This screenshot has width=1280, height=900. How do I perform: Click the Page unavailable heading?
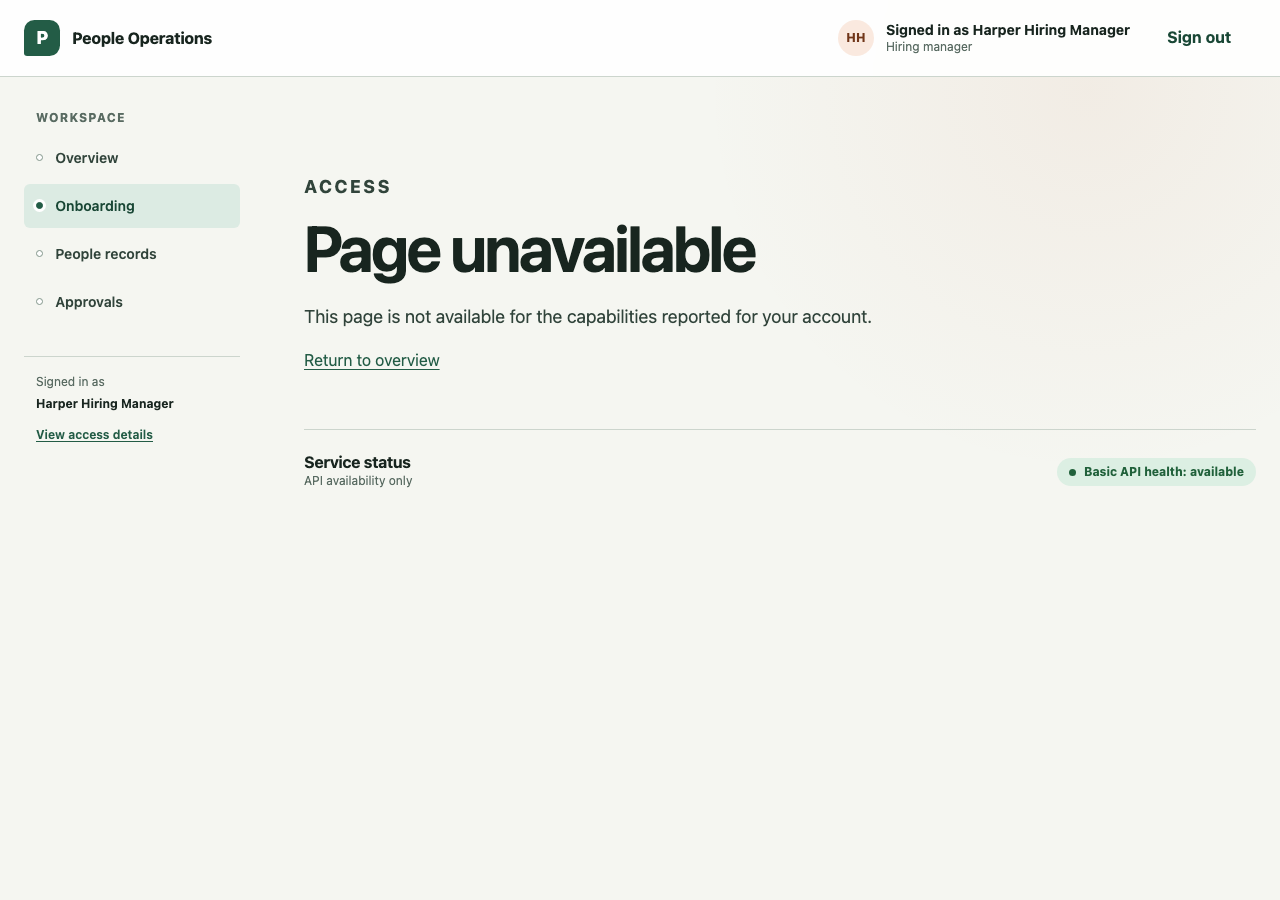529,250
